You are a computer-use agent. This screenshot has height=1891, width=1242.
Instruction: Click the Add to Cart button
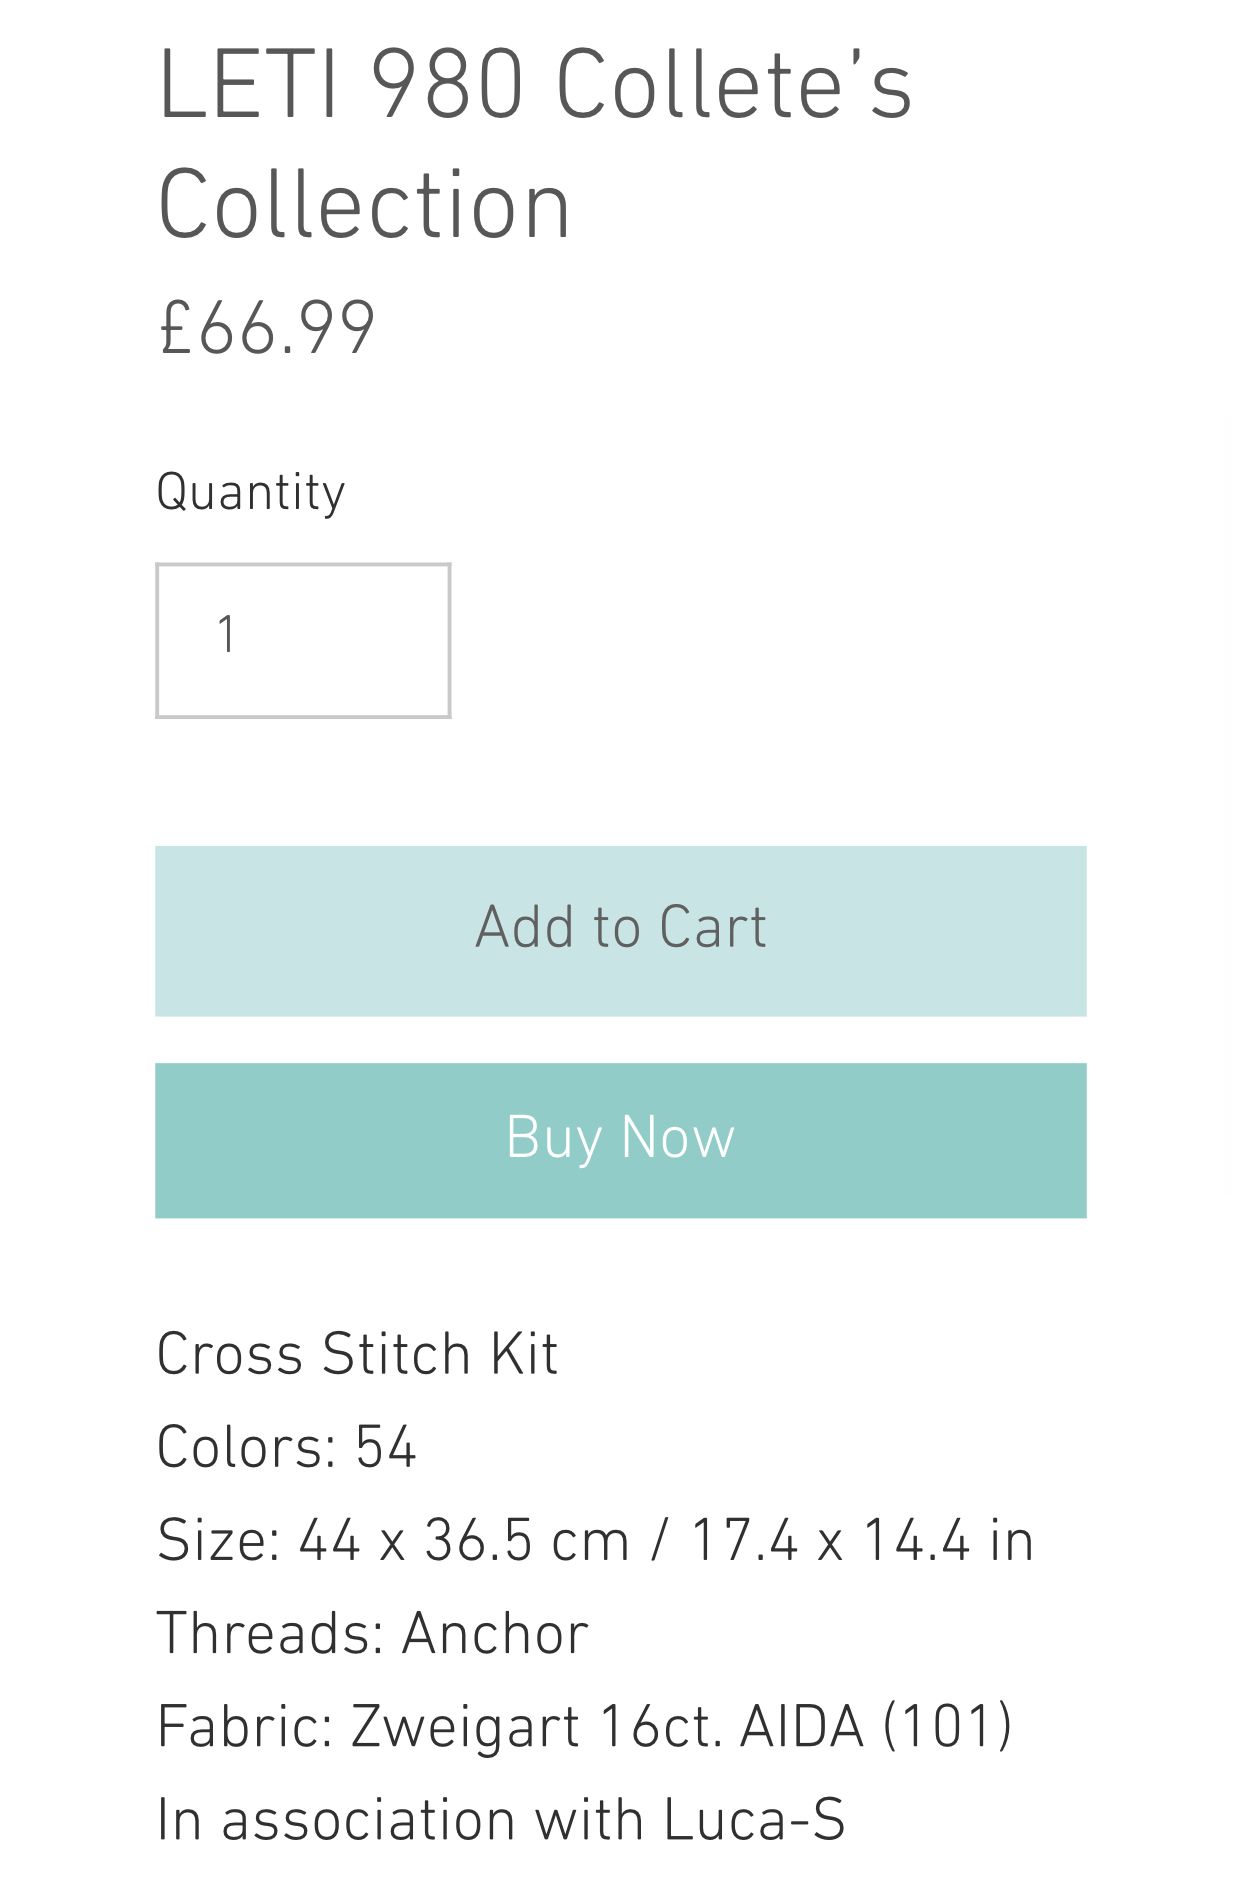click(620, 930)
